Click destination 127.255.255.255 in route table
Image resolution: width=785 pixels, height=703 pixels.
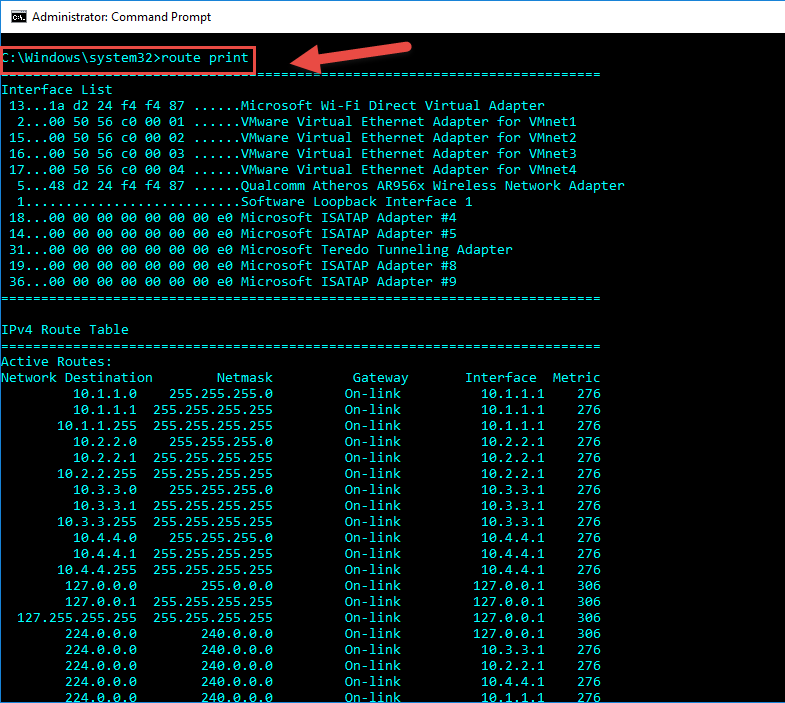(x=77, y=618)
